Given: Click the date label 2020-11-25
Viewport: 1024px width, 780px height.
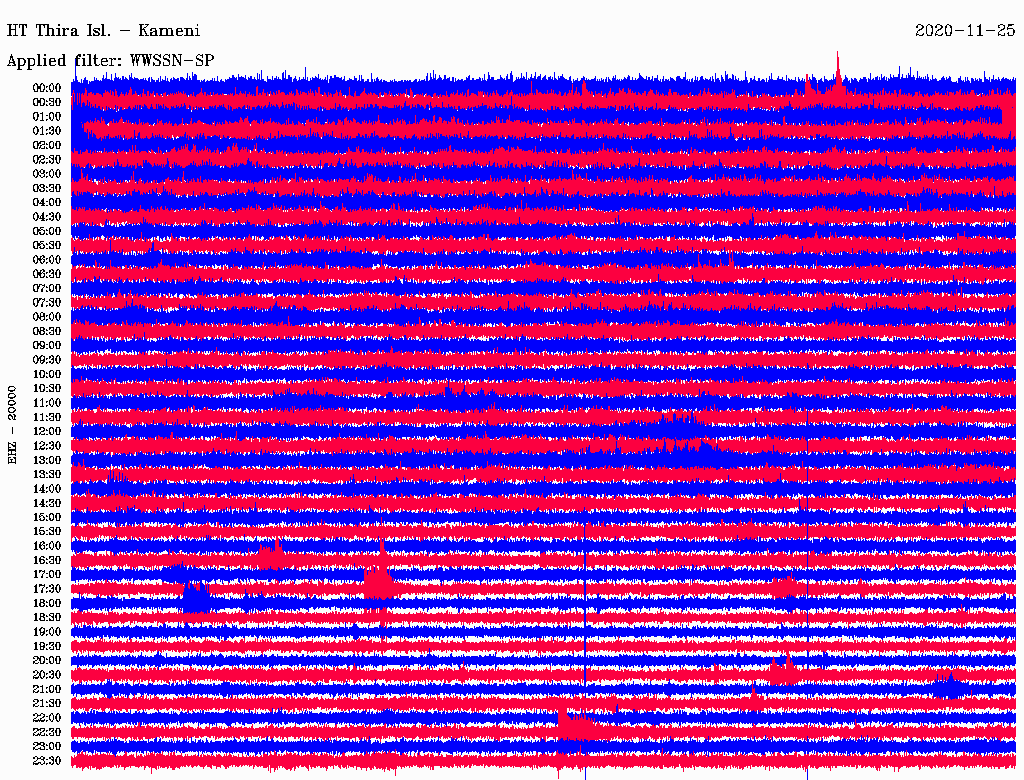Looking at the screenshot, I should click(x=965, y=31).
